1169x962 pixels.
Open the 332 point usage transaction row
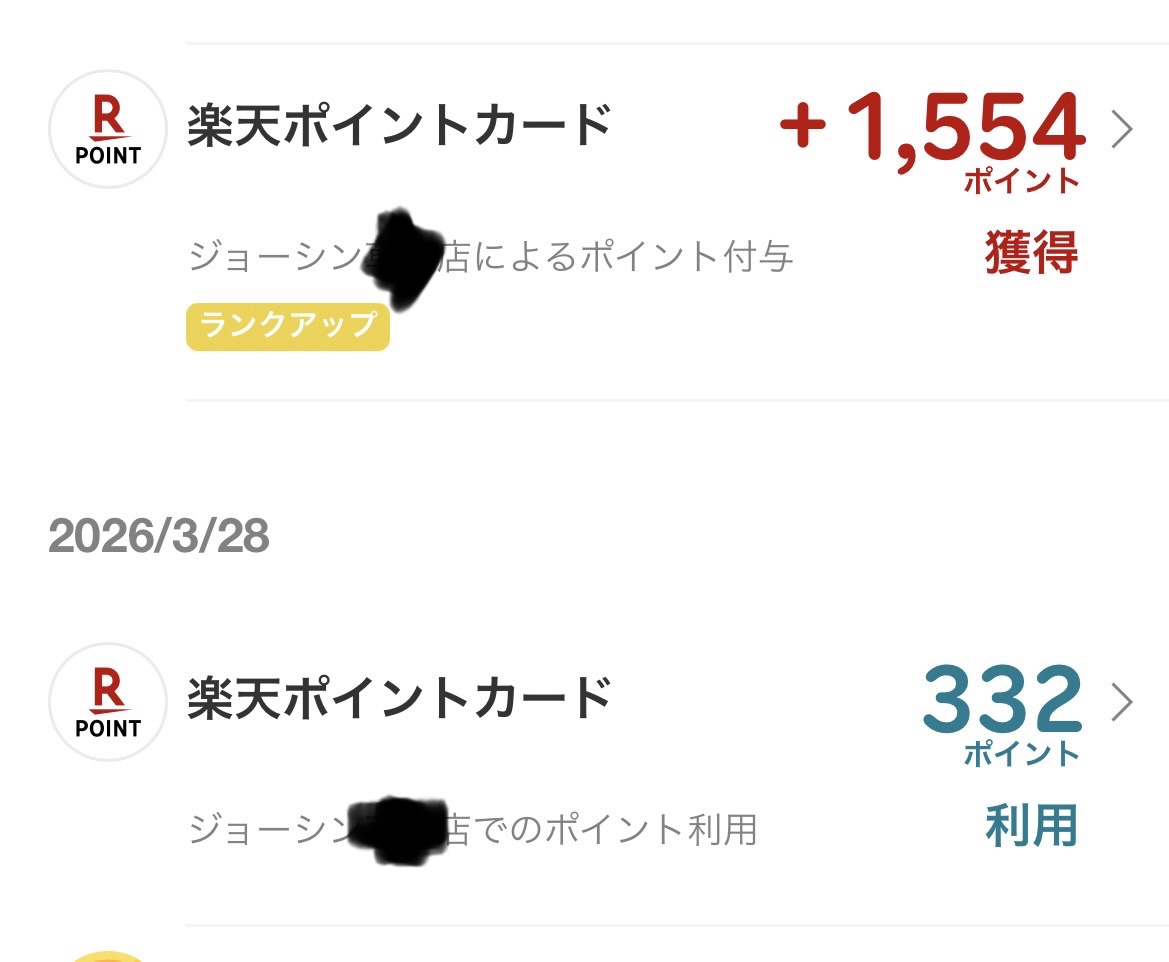pyautogui.click(x=585, y=750)
